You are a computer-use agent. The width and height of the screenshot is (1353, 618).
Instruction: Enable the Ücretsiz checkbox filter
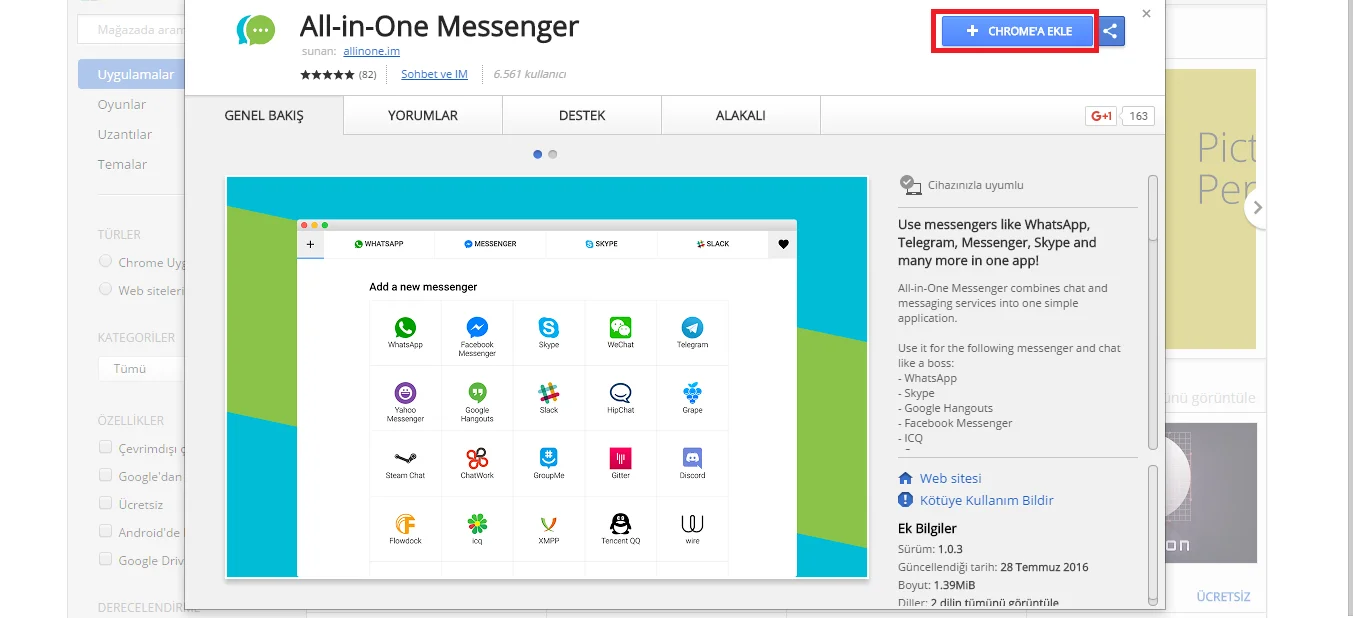(x=106, y=504)
